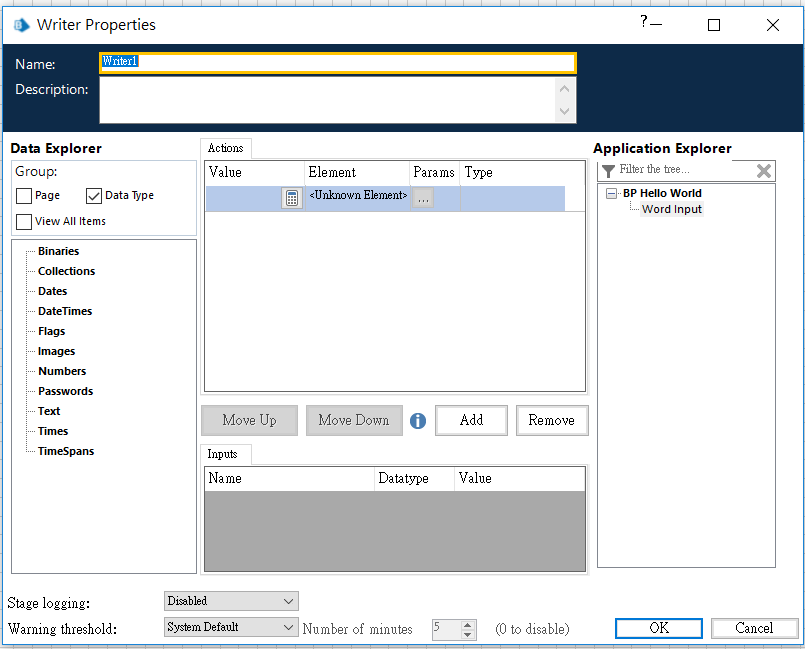Viewport: 805px width, 649px height.
Task: Select Numbers in Data Explorer
Action: (x=62, y=371)
